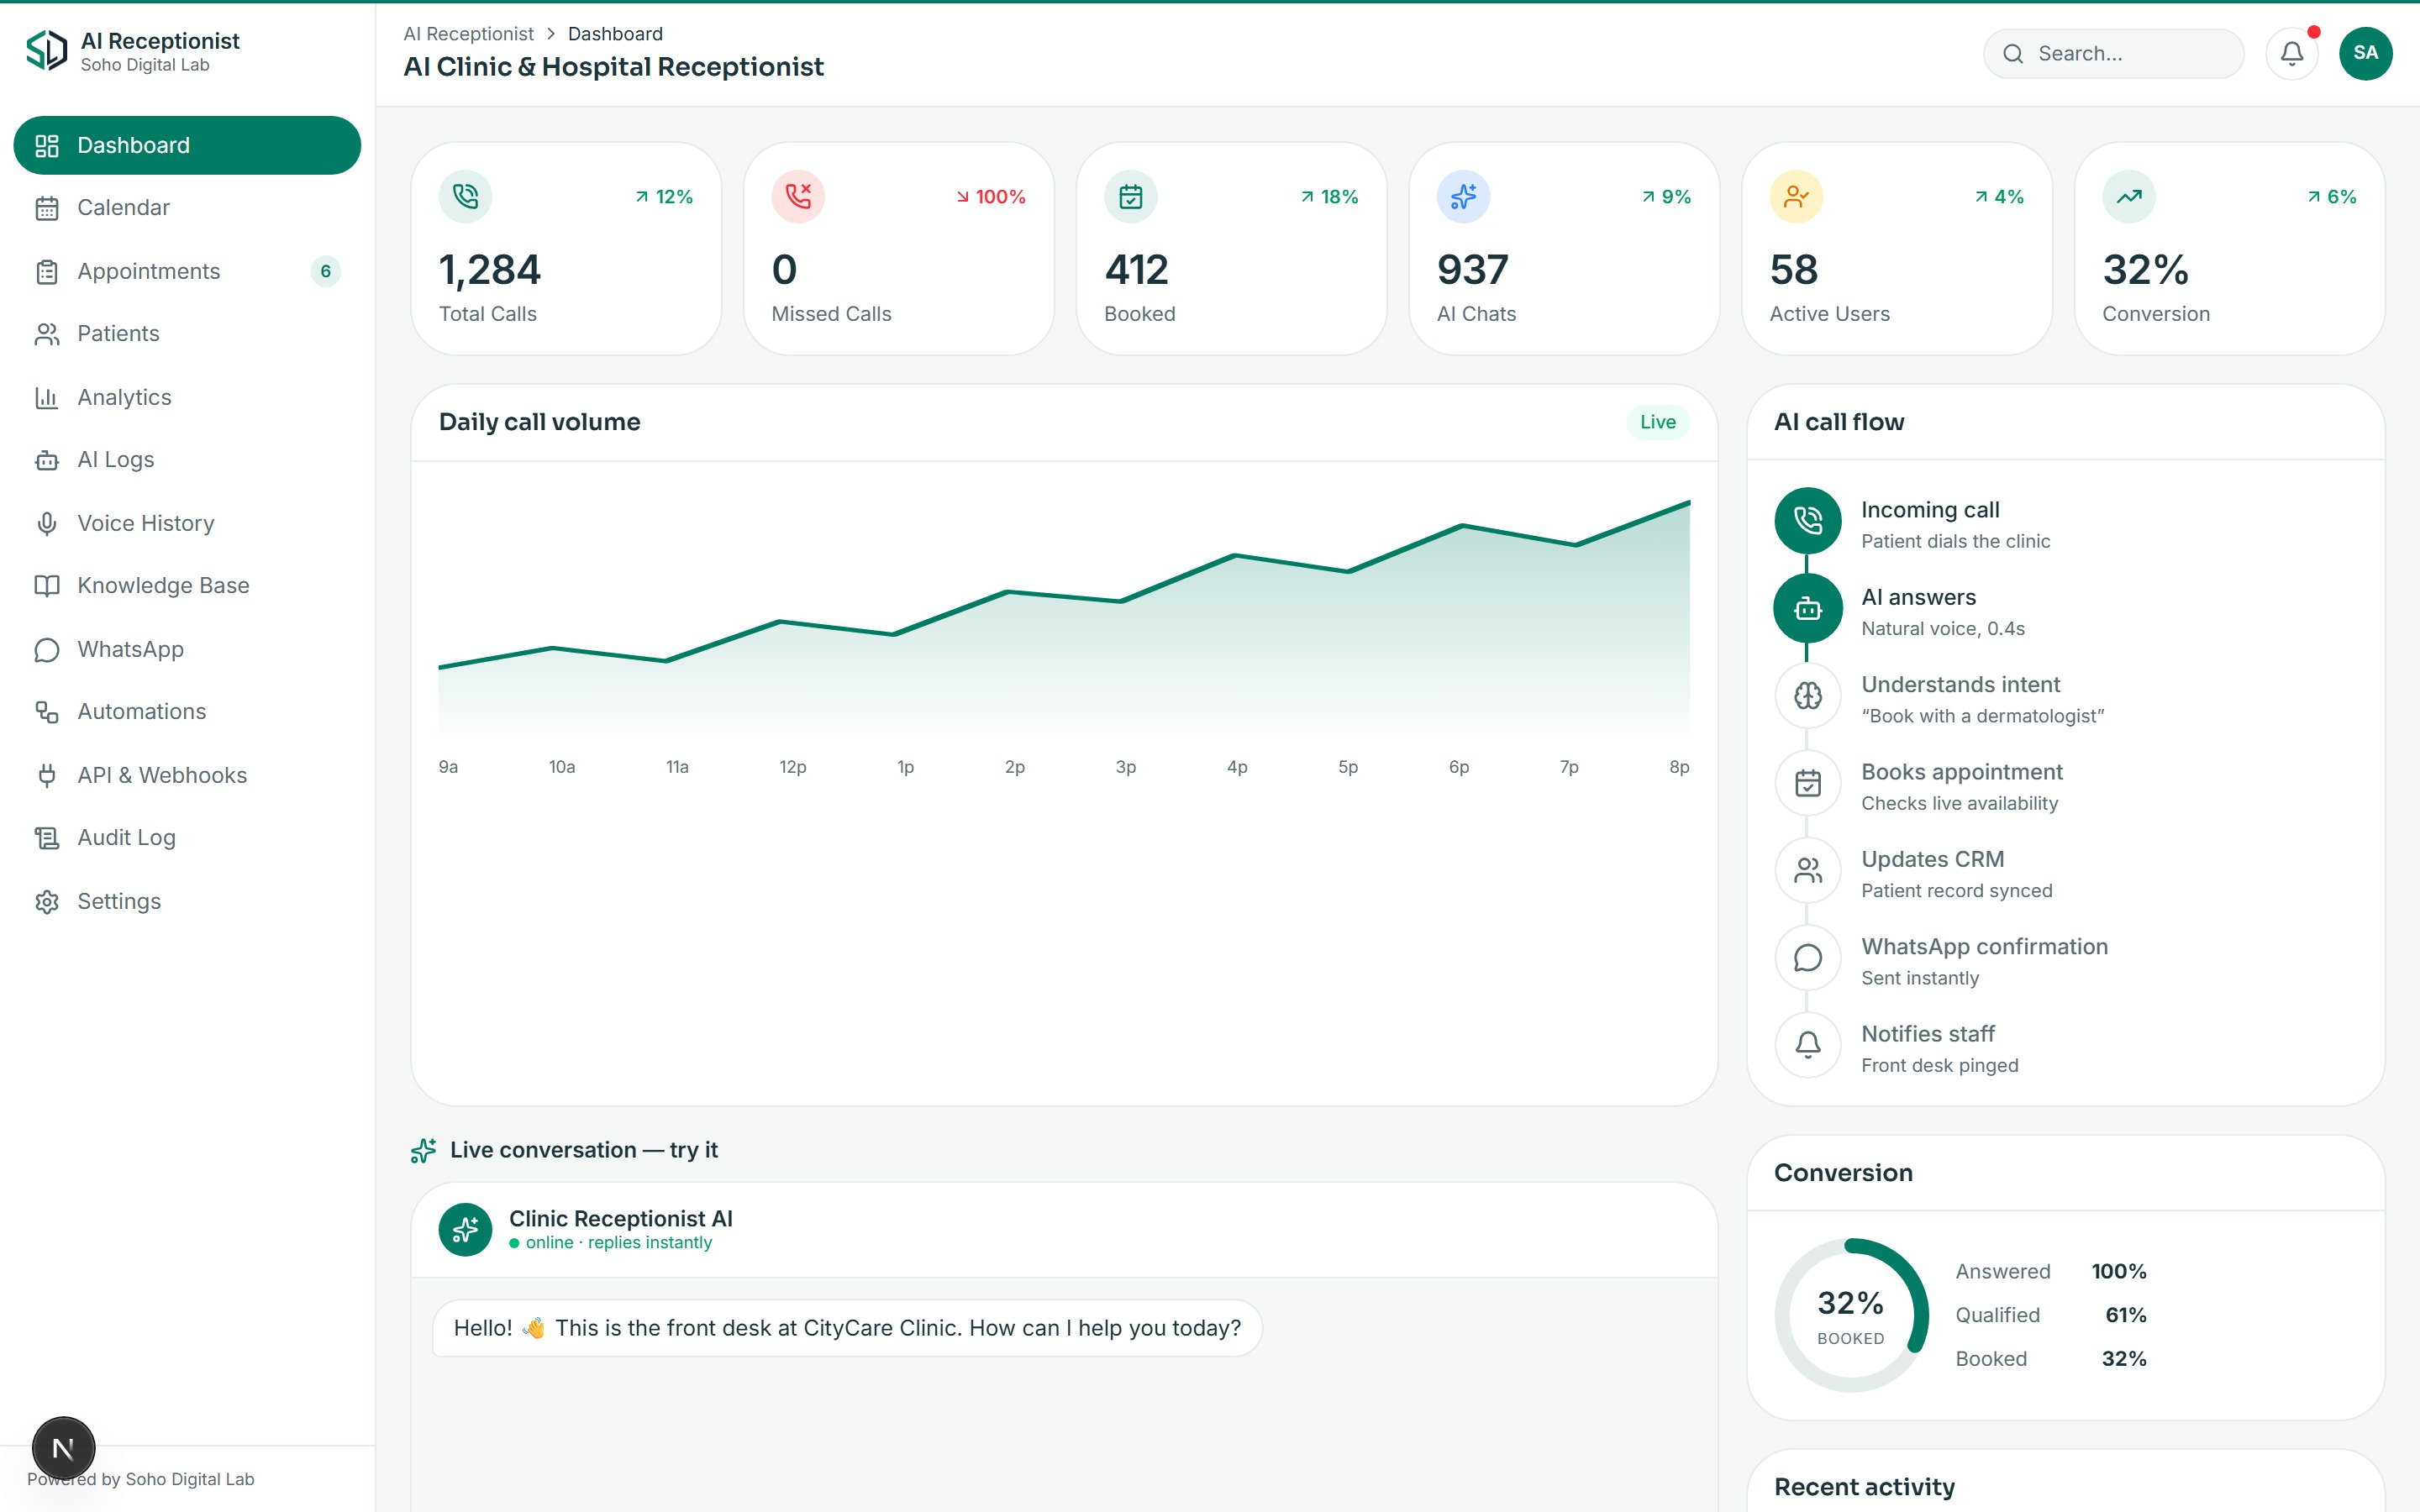Click the 32% BOOKED donut chart
The width and height of the screenshot is (2420, 1512).
(x=1851, y=1315)
